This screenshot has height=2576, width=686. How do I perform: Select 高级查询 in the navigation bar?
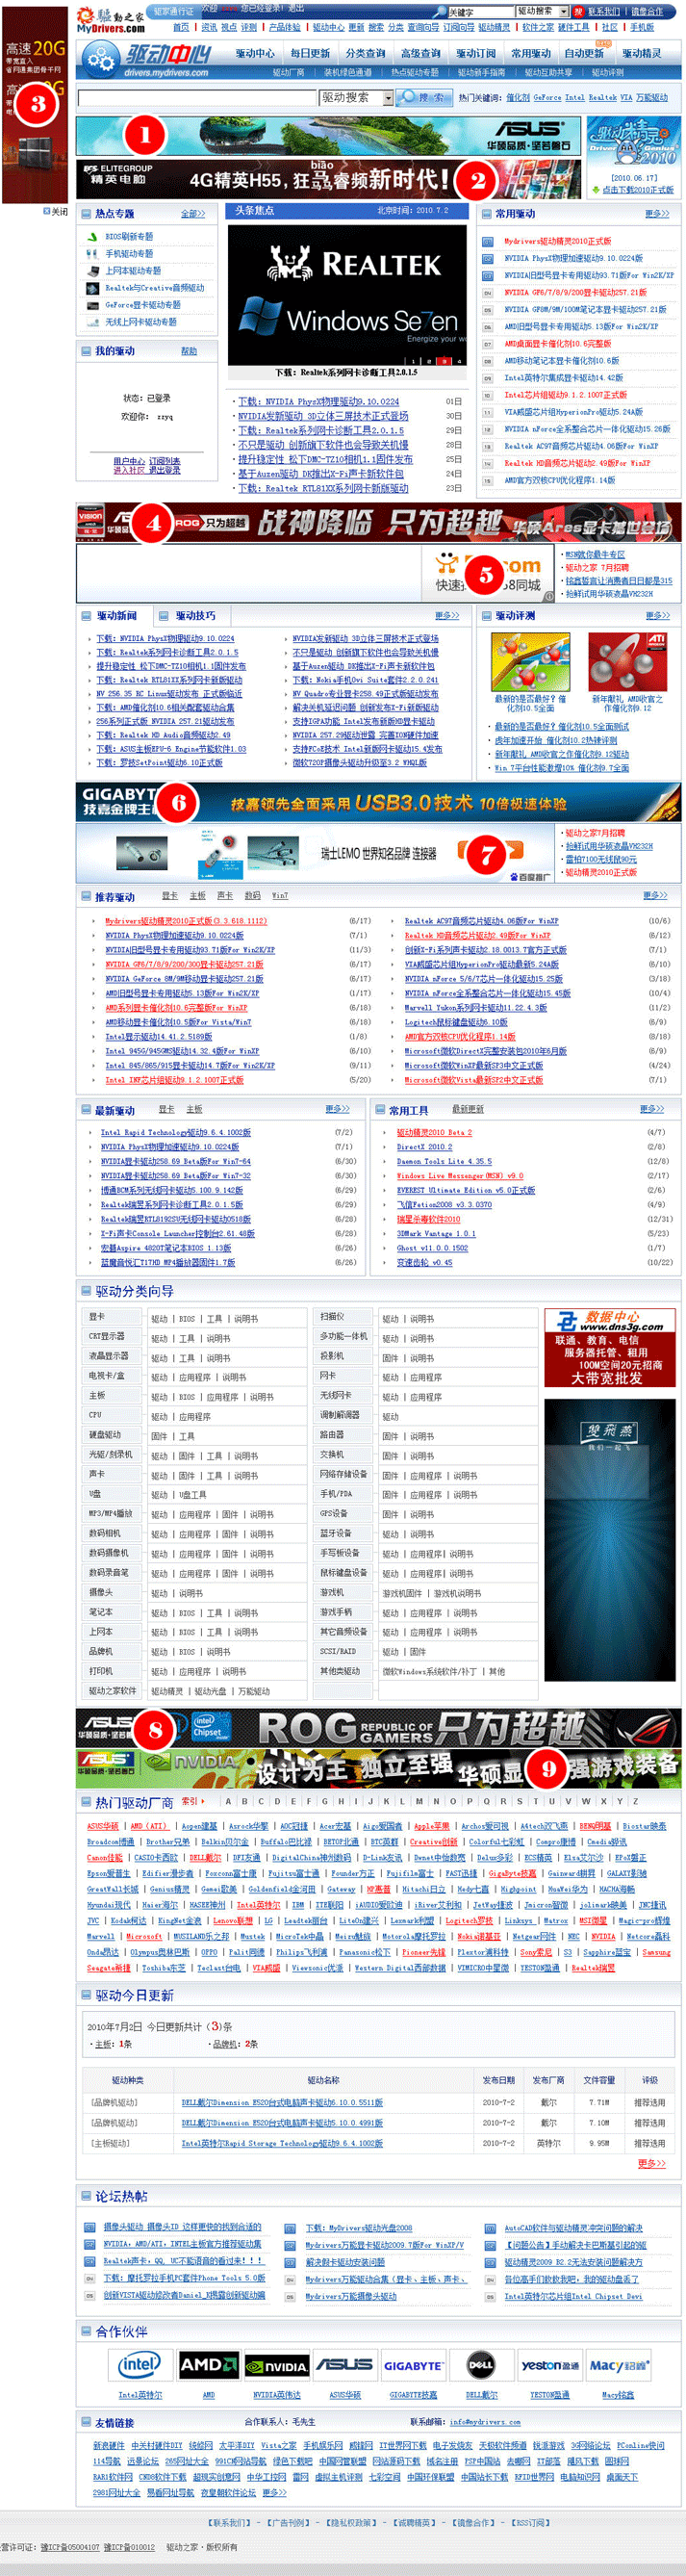[x=420, y=53]
